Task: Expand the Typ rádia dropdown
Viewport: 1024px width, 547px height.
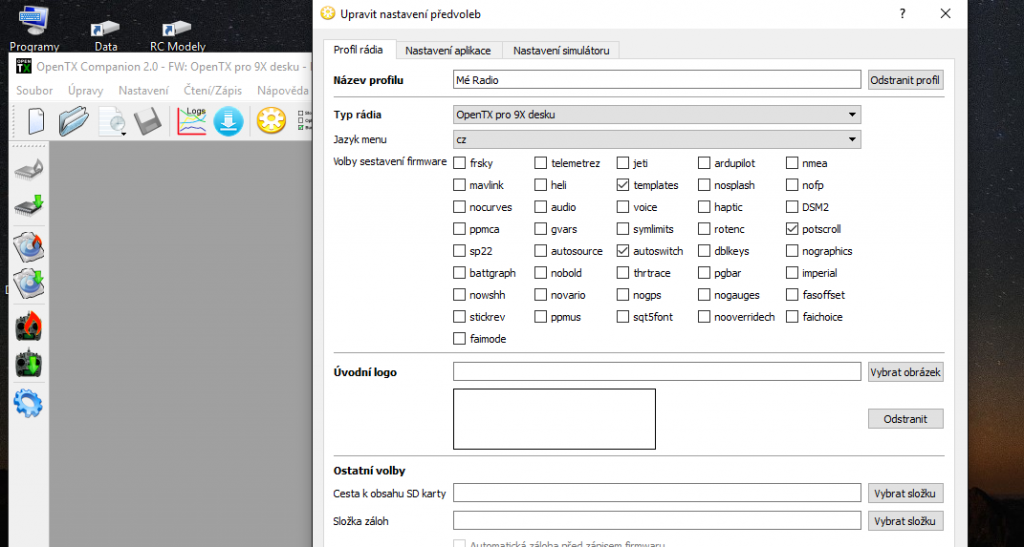Action: (x=656, y=115)
